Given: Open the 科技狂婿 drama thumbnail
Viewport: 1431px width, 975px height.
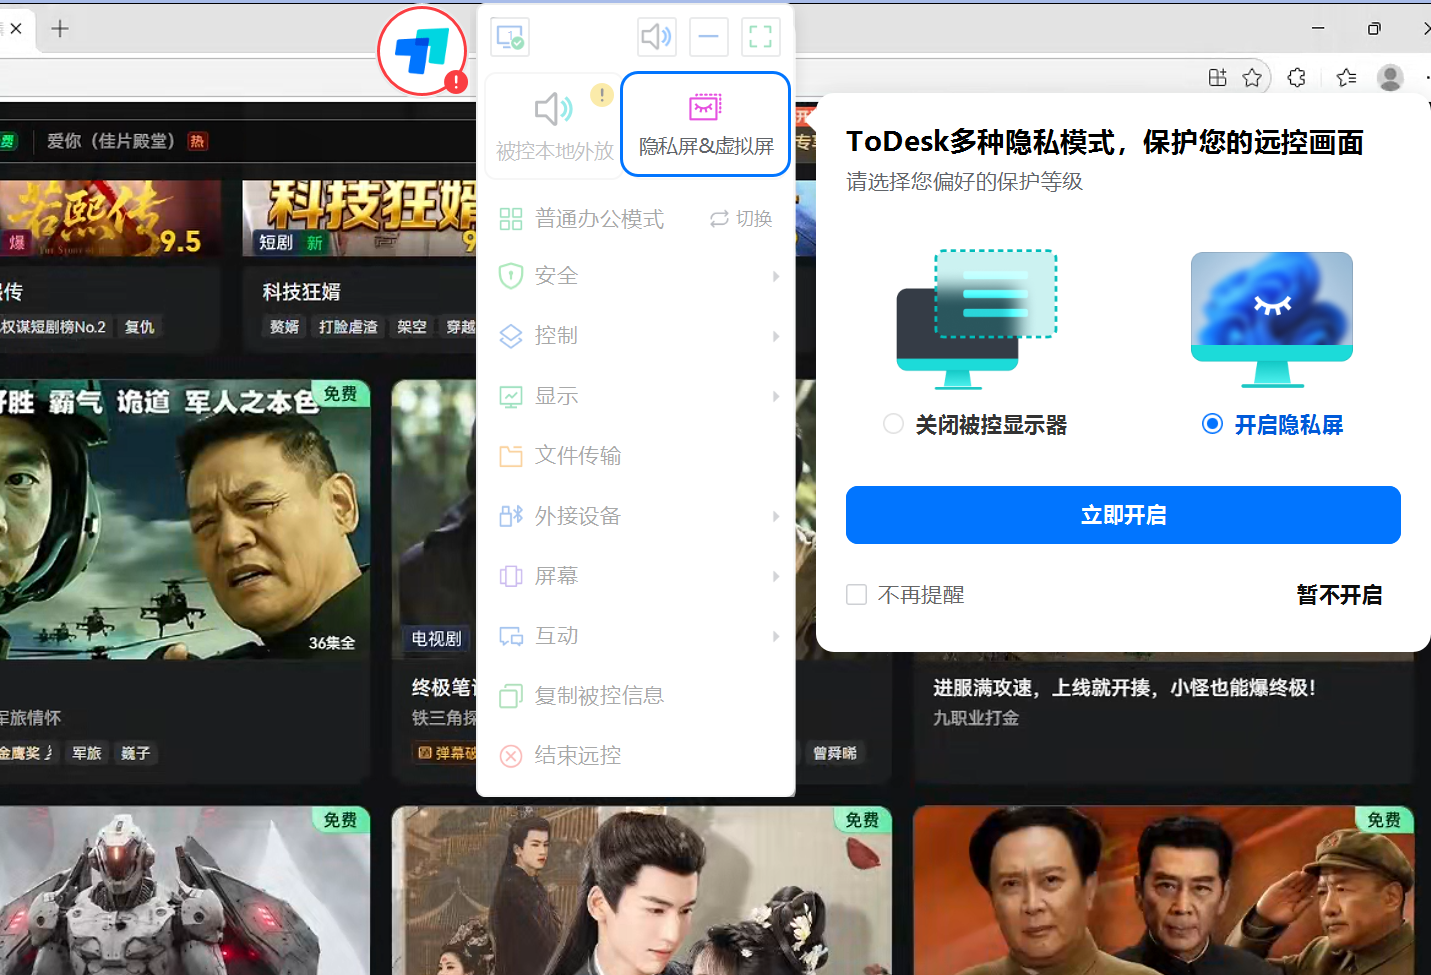Looking at the screenshot, I should [359, 219].
